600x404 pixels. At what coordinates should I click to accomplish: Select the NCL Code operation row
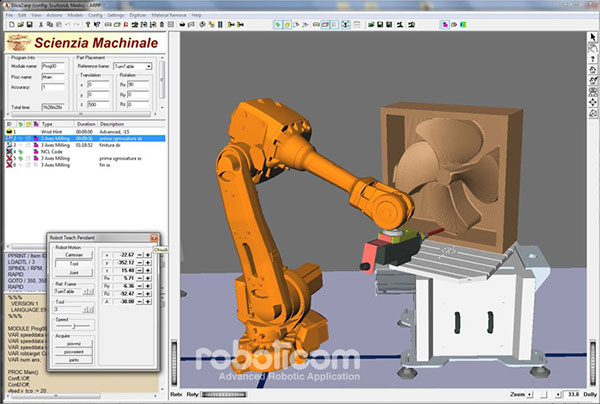pyautogui.click(x=85, y=152)
